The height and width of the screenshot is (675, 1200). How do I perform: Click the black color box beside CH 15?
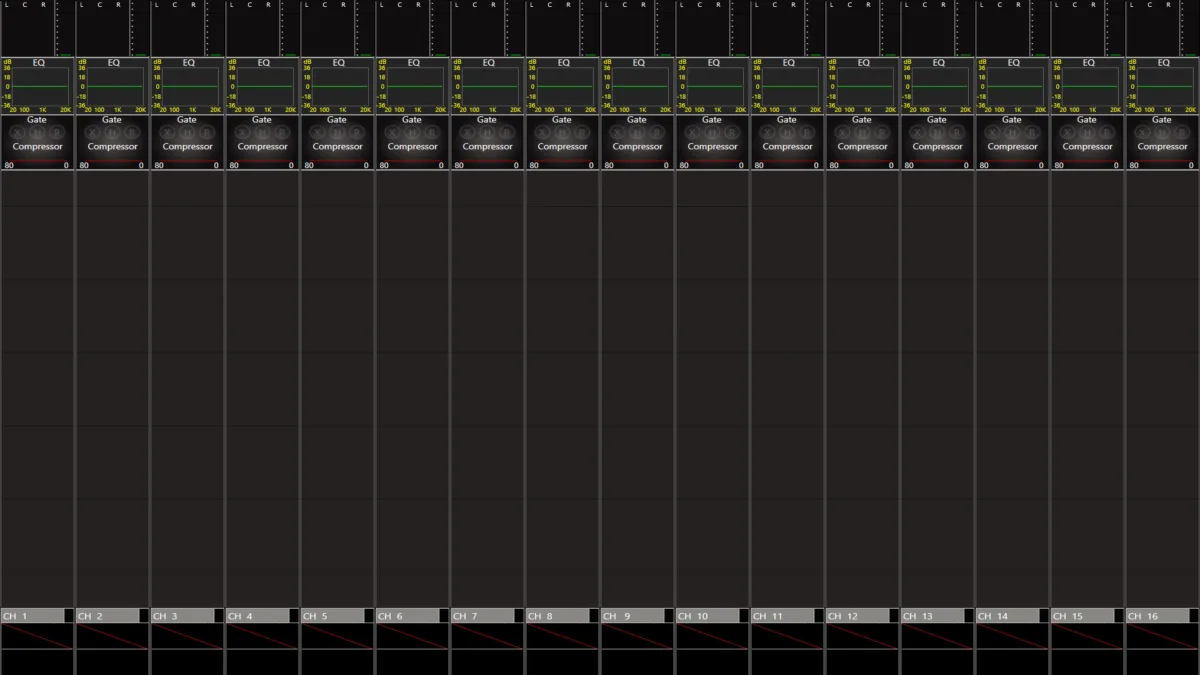(1119, 616)
